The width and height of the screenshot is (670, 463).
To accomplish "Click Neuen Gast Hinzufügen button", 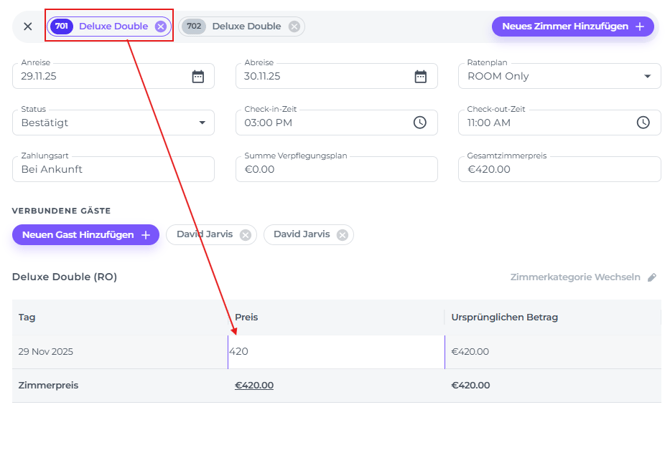I will click(86, 235).
